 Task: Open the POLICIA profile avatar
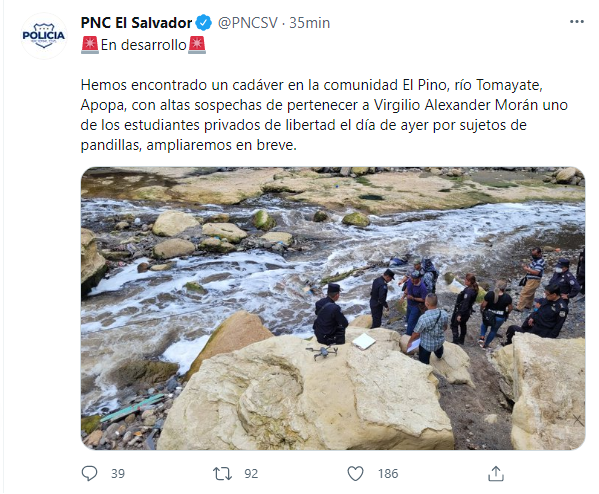[x=44, y=36]
